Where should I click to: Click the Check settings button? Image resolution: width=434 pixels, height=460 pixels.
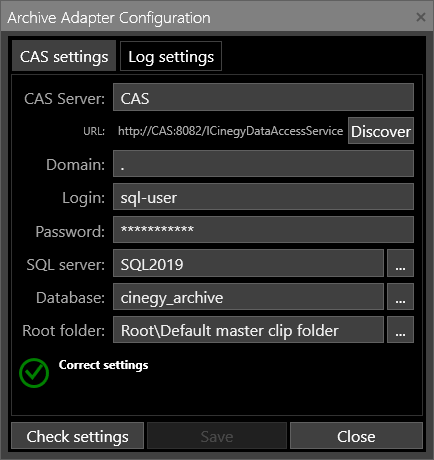click(x=77, y=436)
